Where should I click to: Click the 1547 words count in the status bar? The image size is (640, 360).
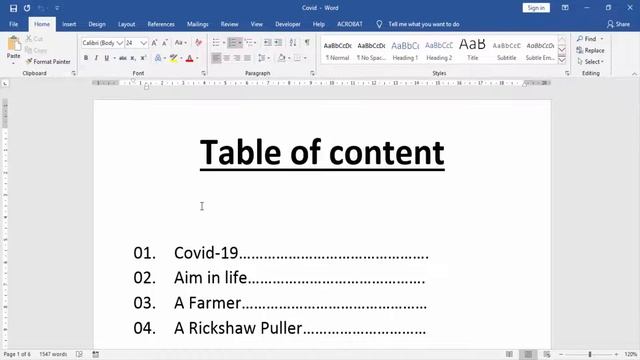[53, 354]
